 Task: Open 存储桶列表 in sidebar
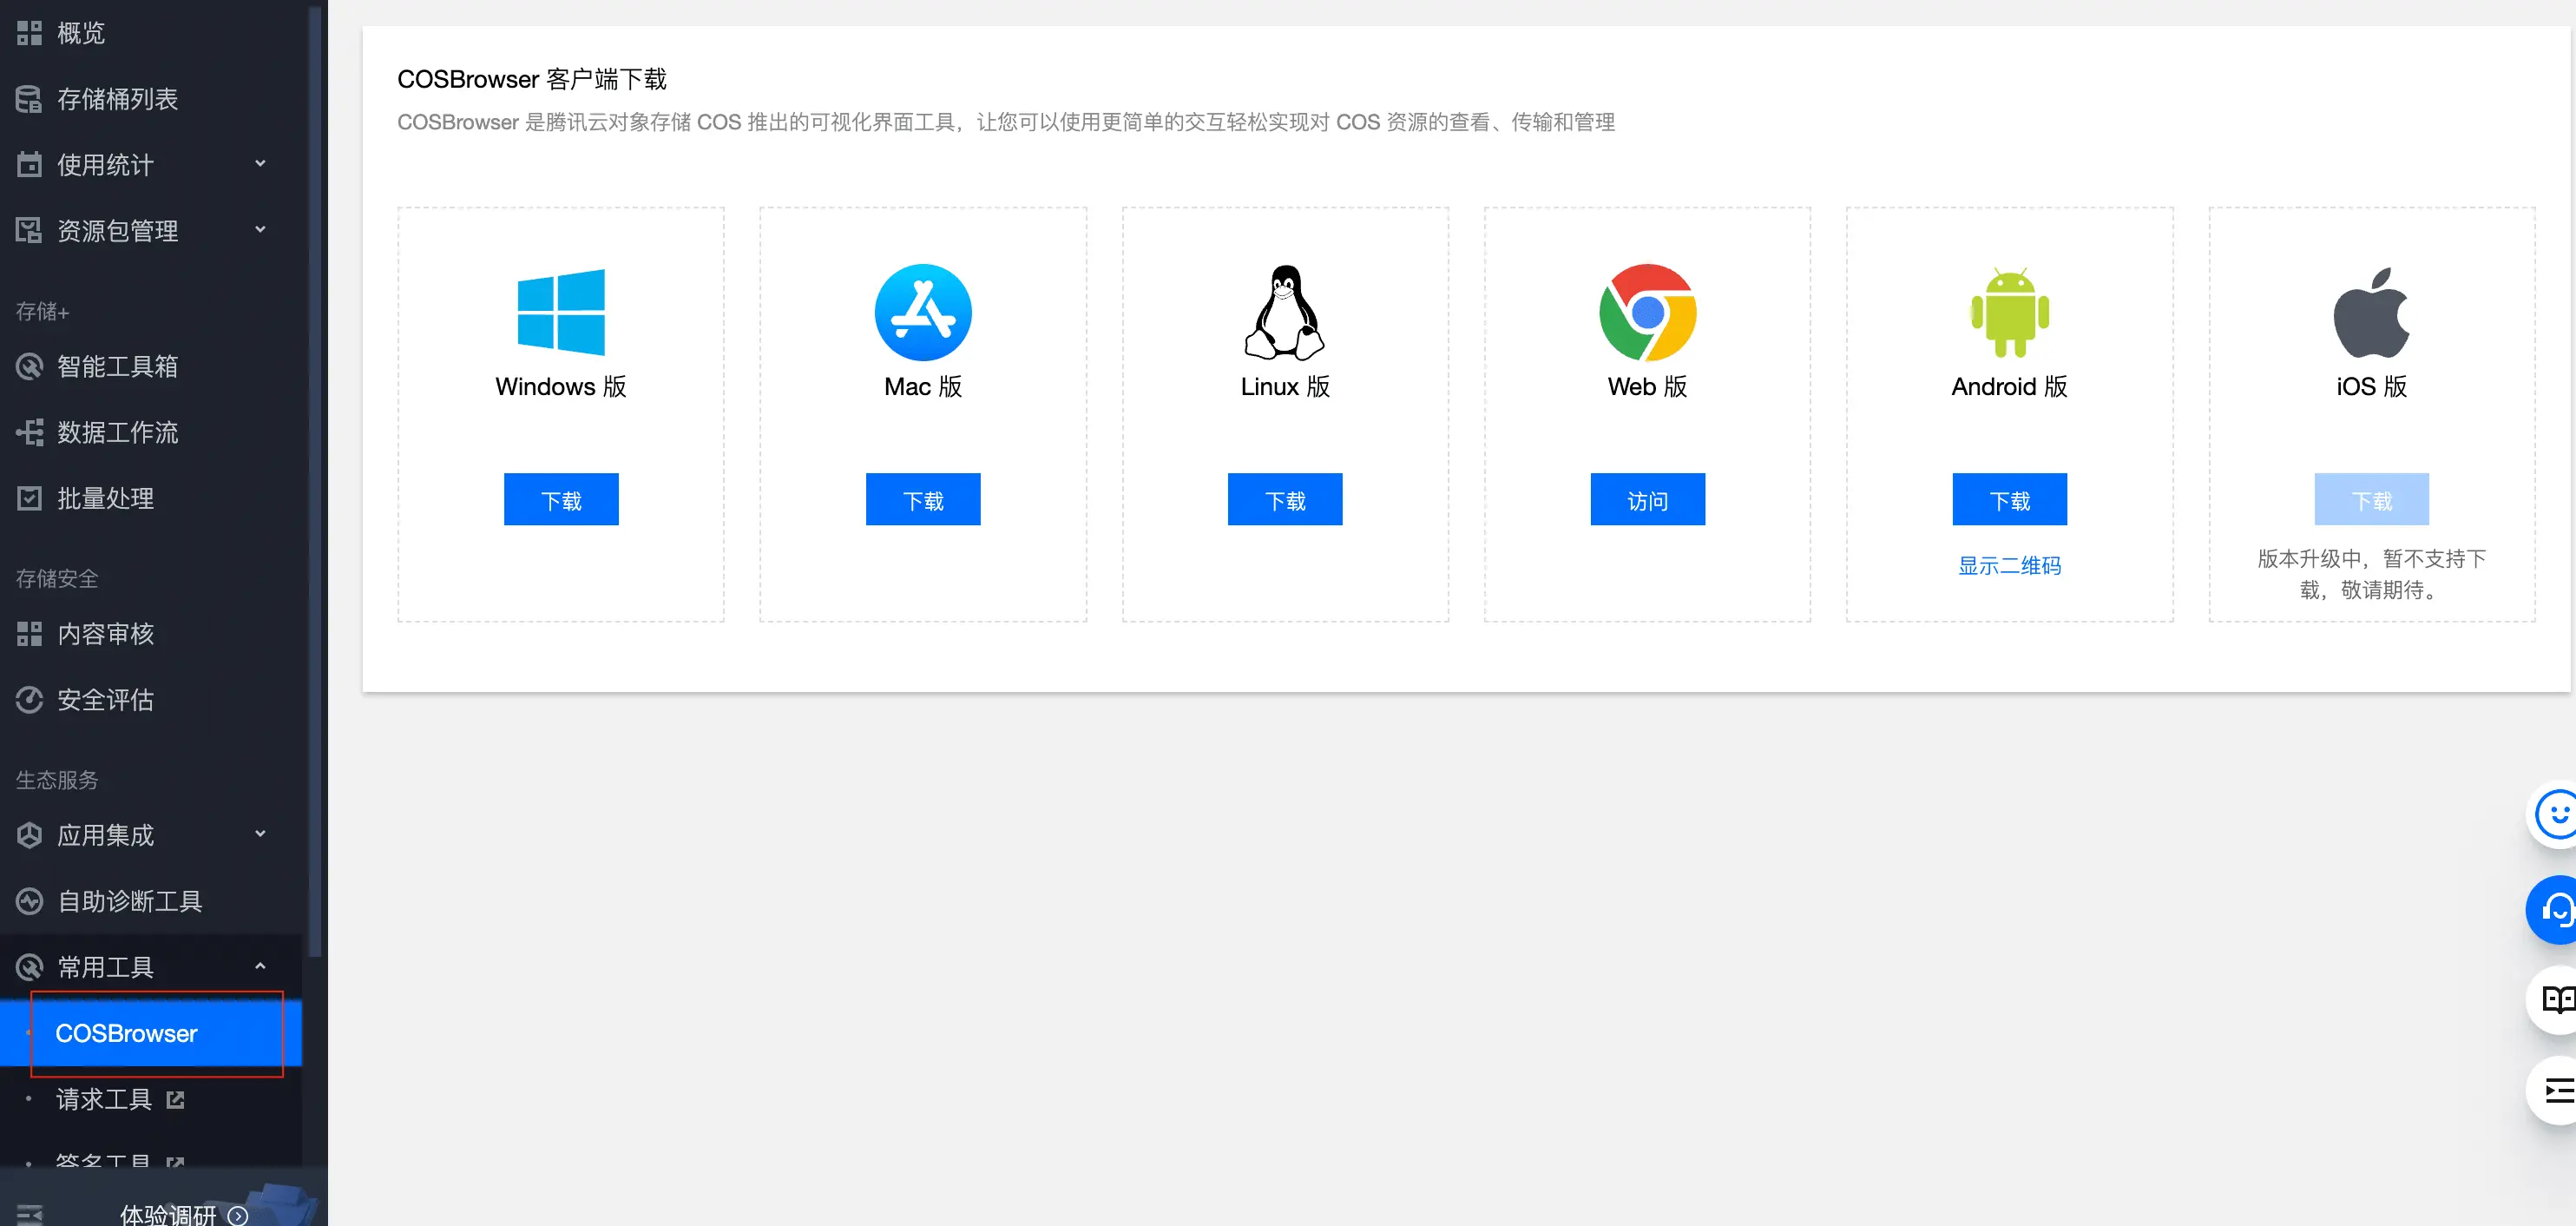tap(117, 99)
